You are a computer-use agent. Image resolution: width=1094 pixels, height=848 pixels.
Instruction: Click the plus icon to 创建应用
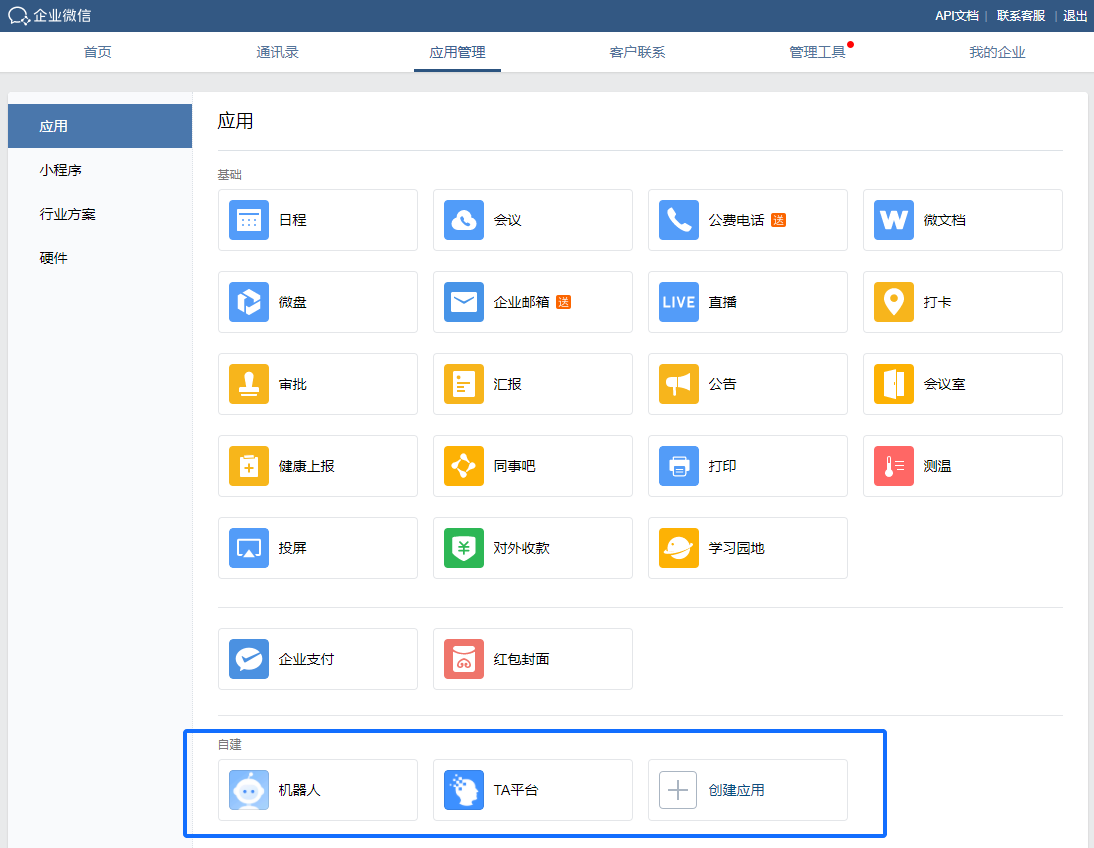(678, 790)
